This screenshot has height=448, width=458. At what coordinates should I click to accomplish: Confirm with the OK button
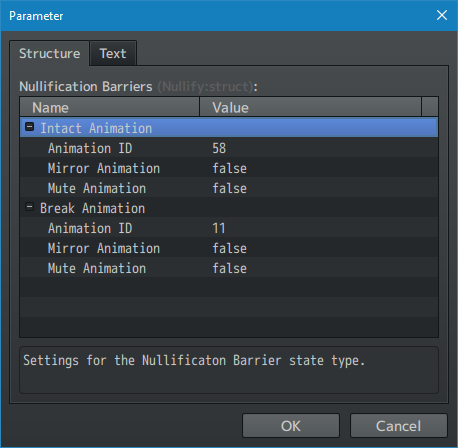[x=291, y=426]
